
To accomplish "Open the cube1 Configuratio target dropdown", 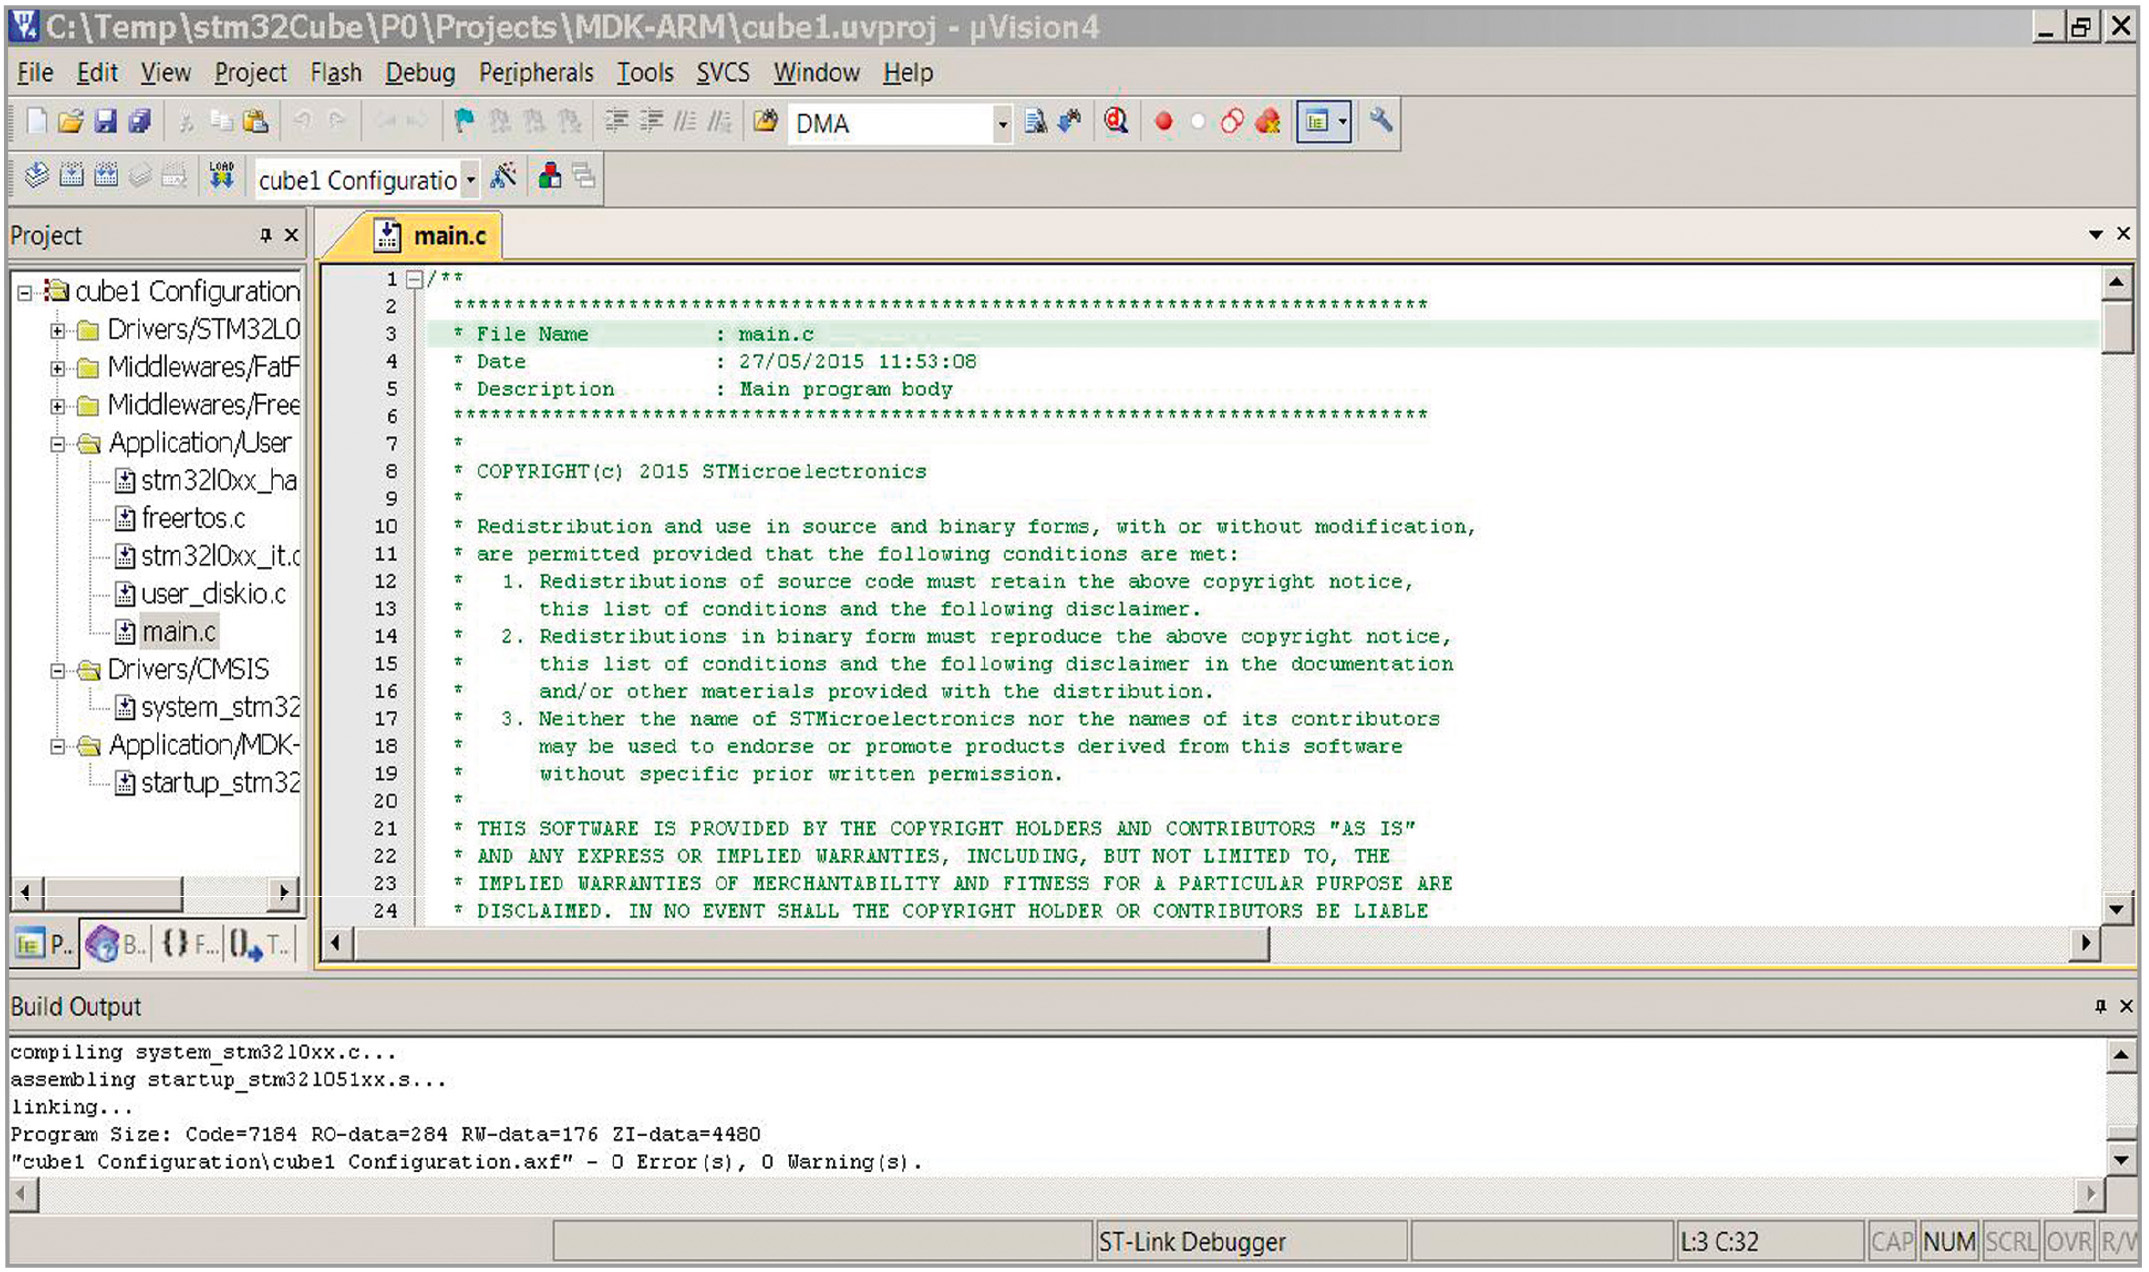I will pyautogui.click(x=470, y=180).
